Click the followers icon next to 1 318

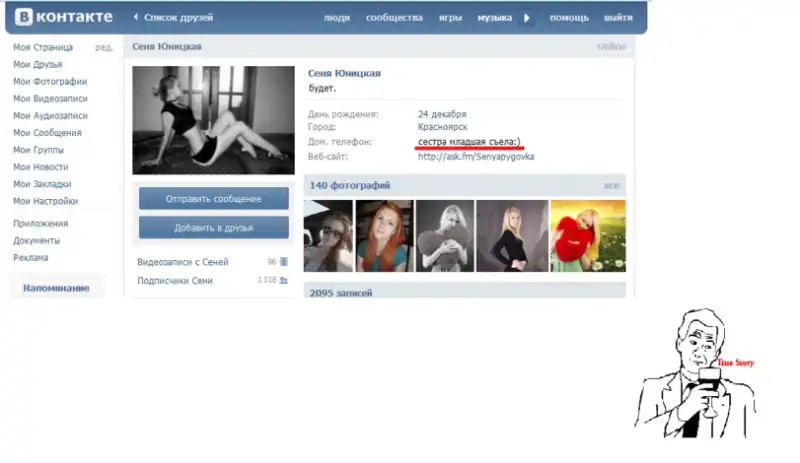[x=284, y=281]
